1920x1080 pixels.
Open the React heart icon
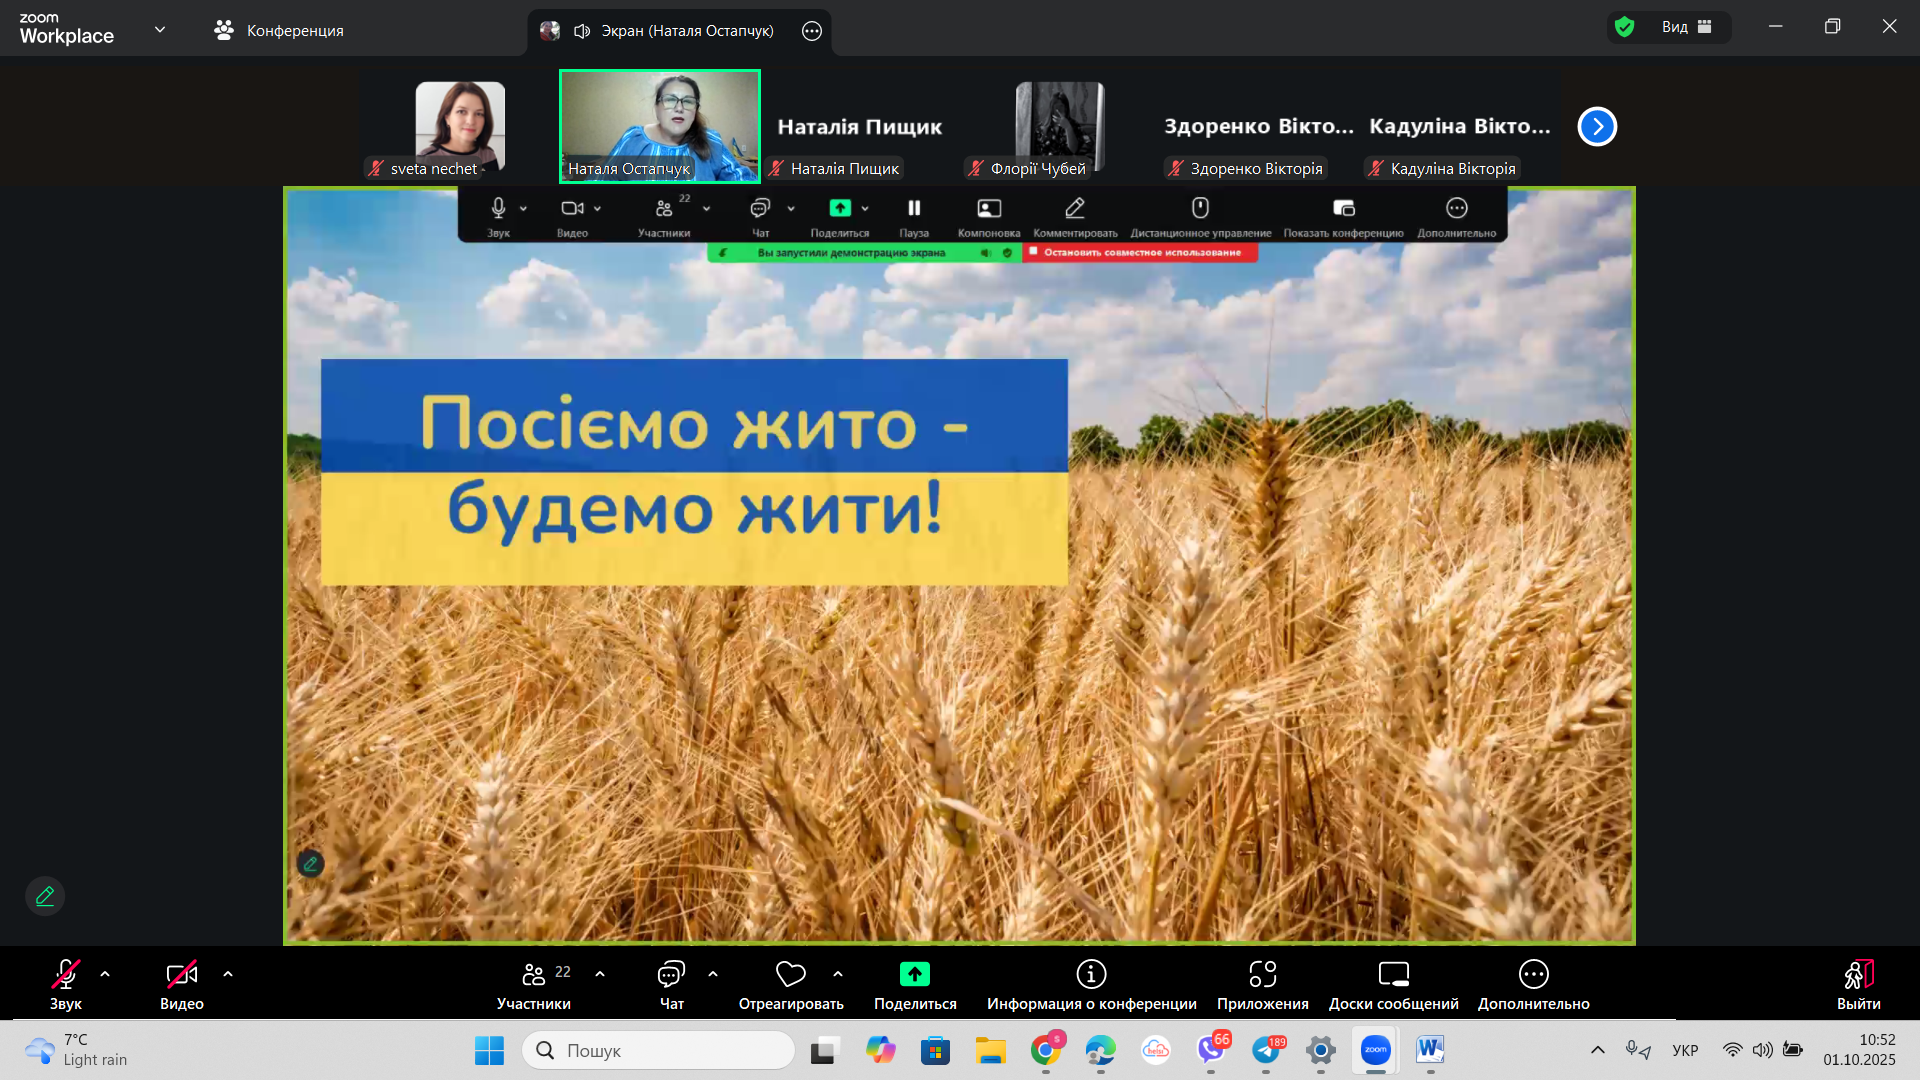(790, 975)
